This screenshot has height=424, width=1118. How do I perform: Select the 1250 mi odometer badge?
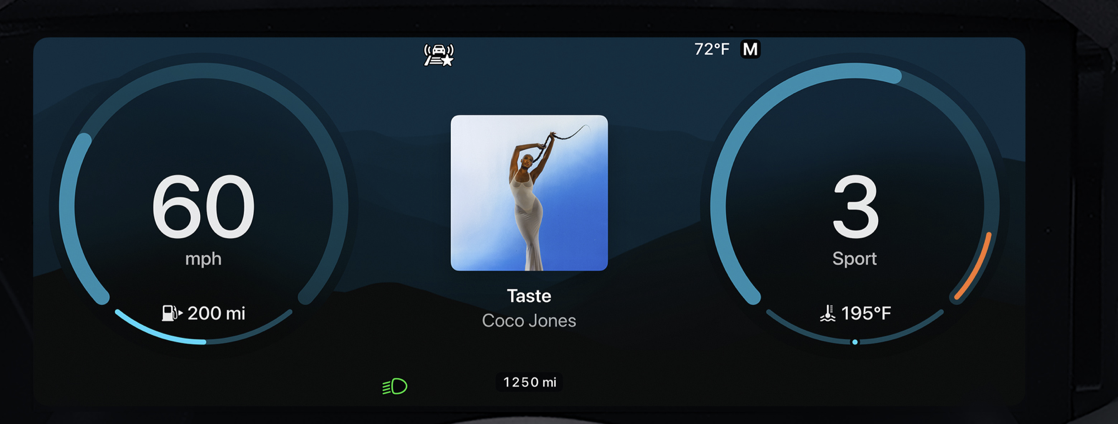point(529,383)
